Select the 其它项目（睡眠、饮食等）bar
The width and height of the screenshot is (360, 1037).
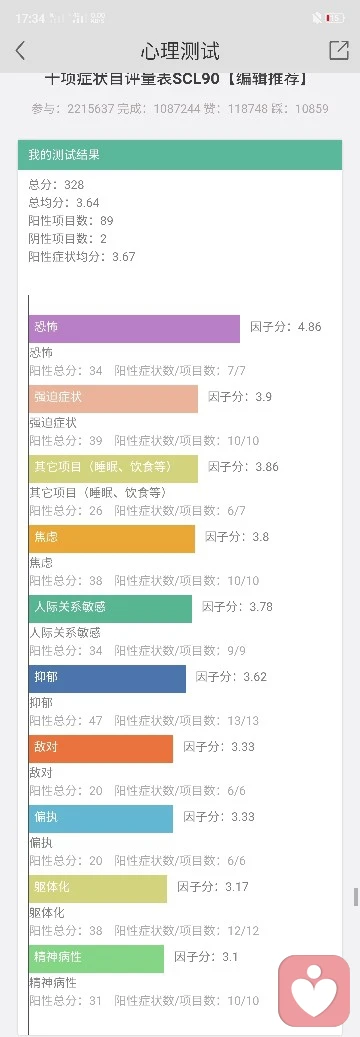113,469
